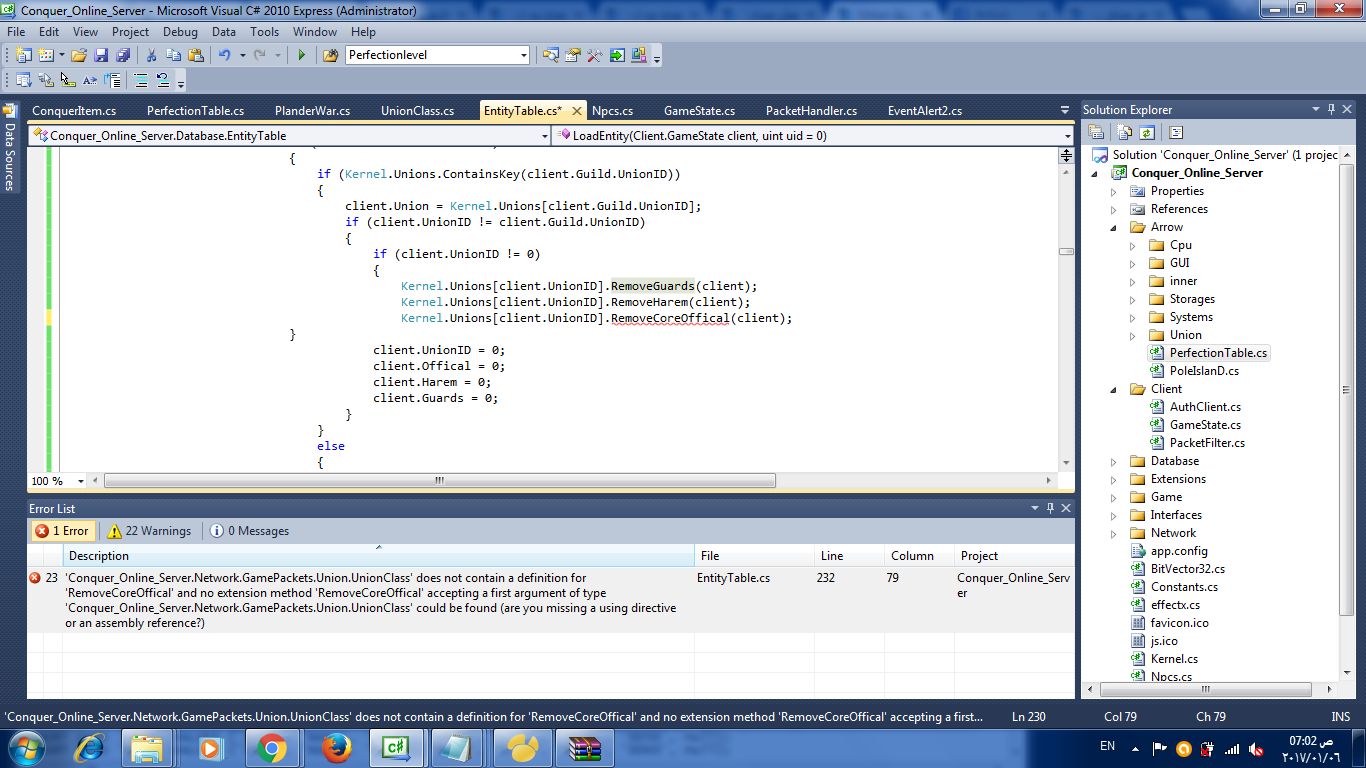The width and height of the screenshot is (1366, 768).
Task: Click the Paste clipboard icon
Action: coord(196,55)
